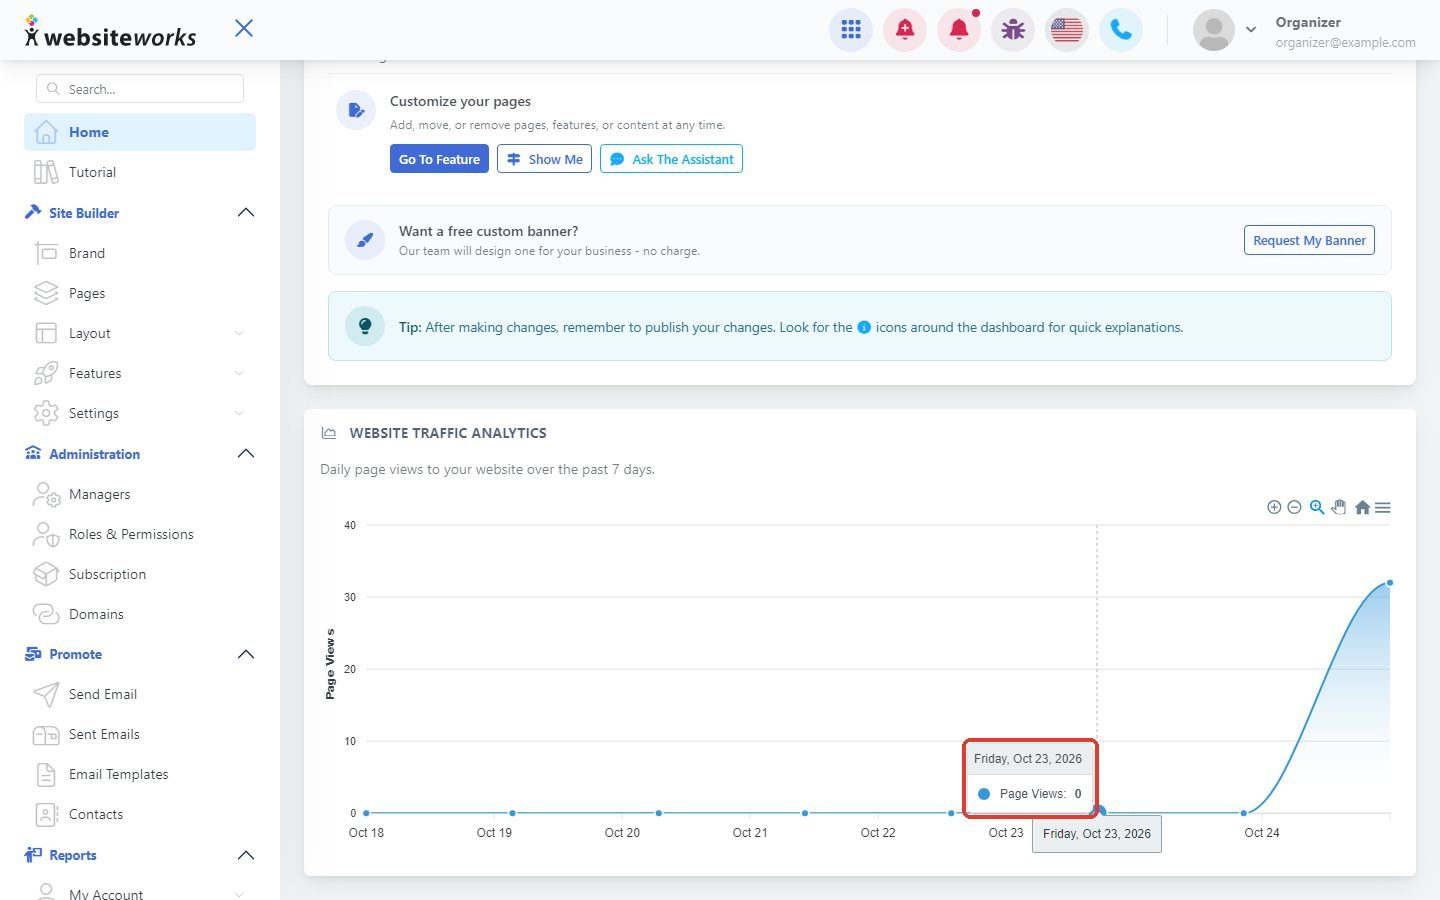Viewport: 1440px width, 900px height.
Task: Open the Tutorial page
Action: click(140, 172)
